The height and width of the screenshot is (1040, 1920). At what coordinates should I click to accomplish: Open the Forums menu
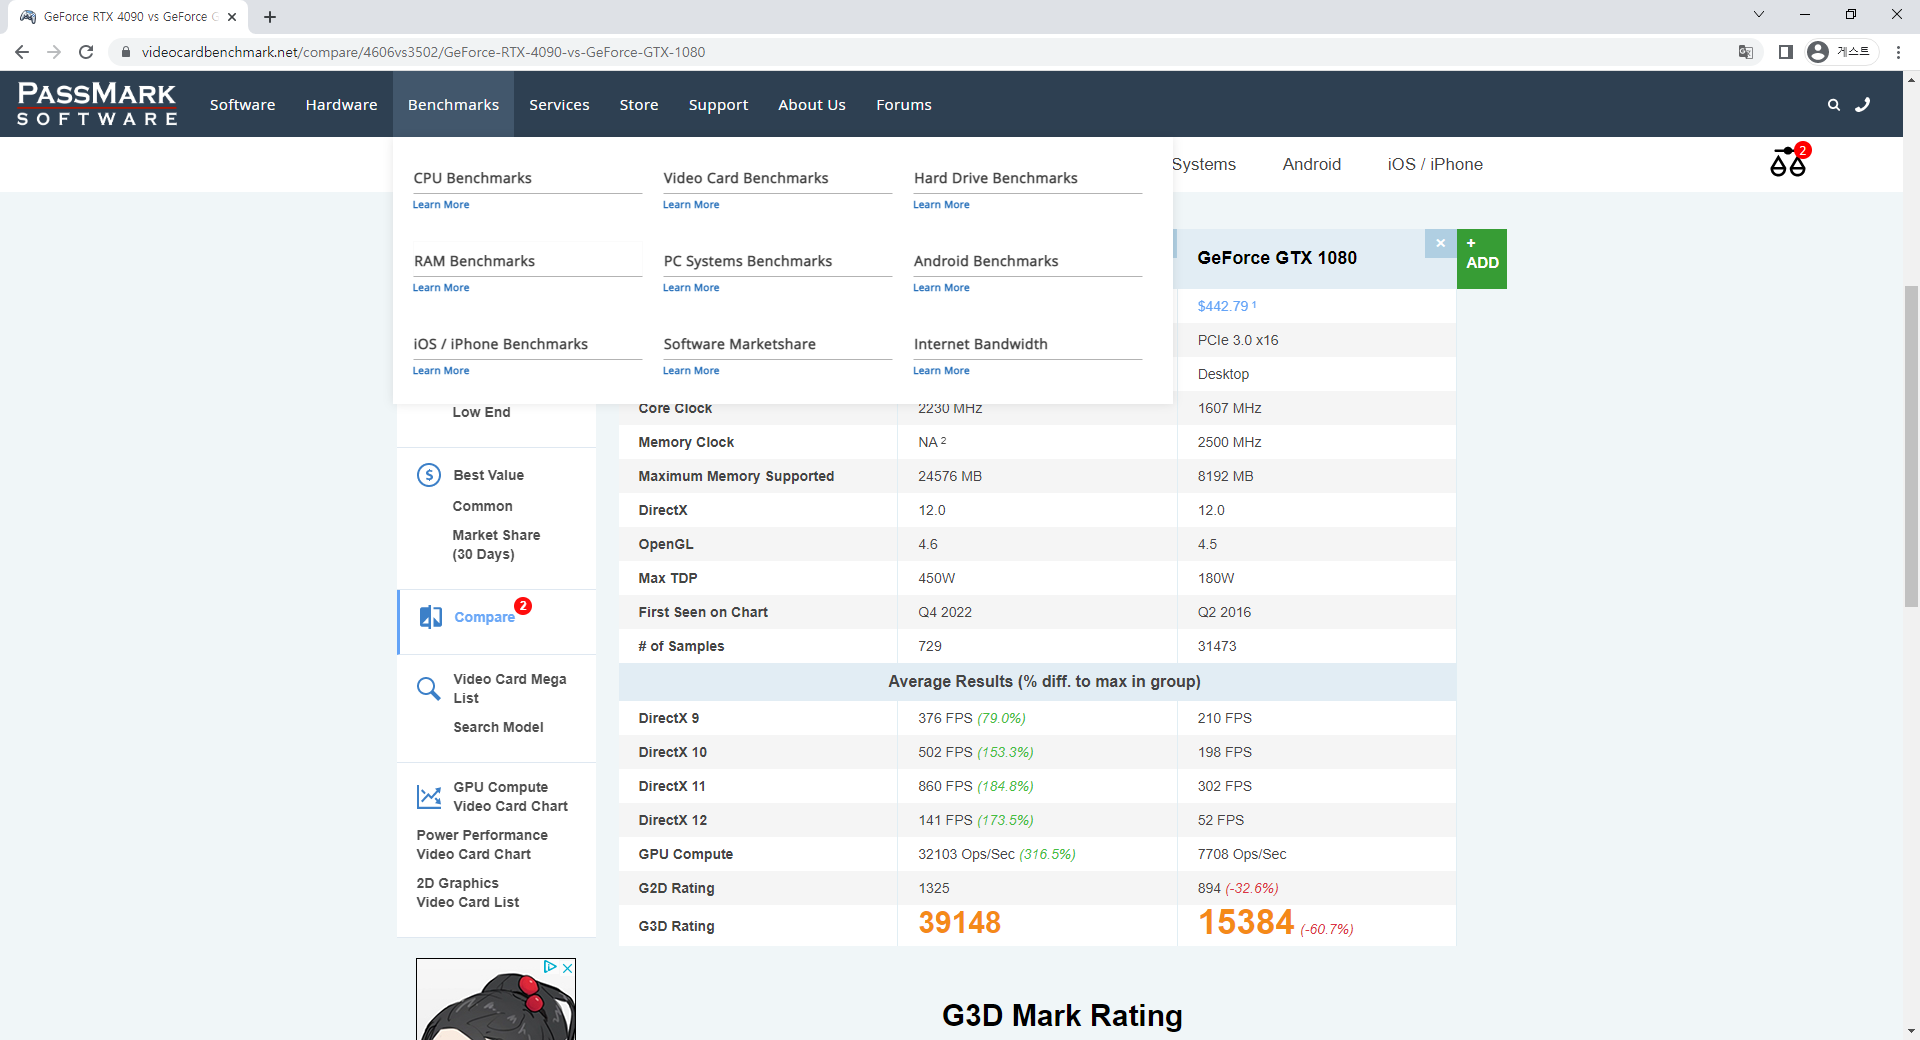[x=904, y=105]
